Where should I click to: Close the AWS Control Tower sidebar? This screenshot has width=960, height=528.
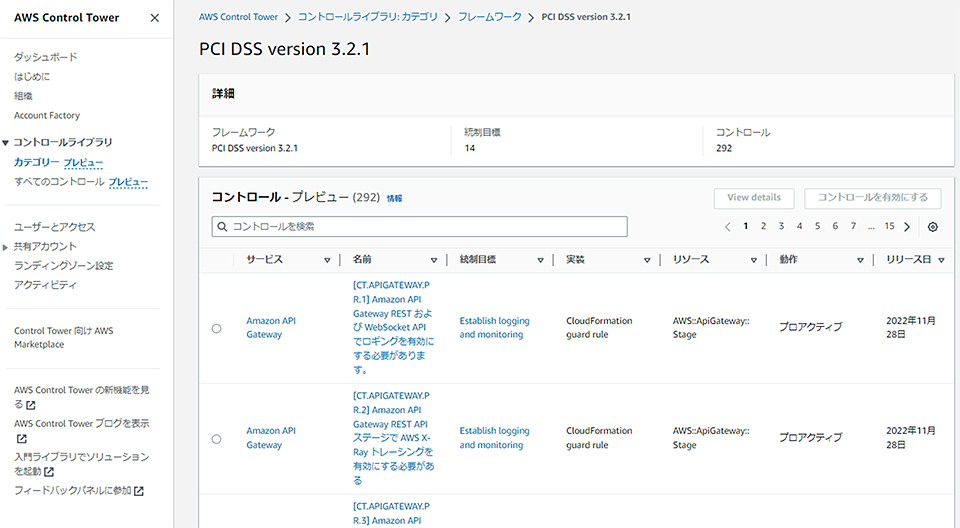point(155,18)
